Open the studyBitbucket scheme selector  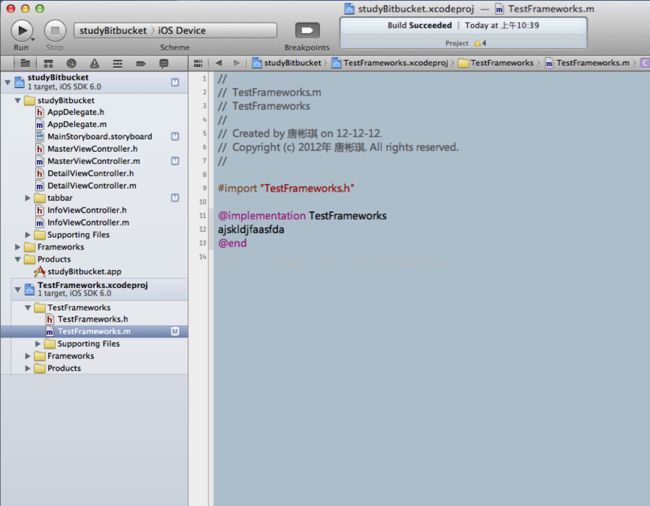(x=113, y=31)
